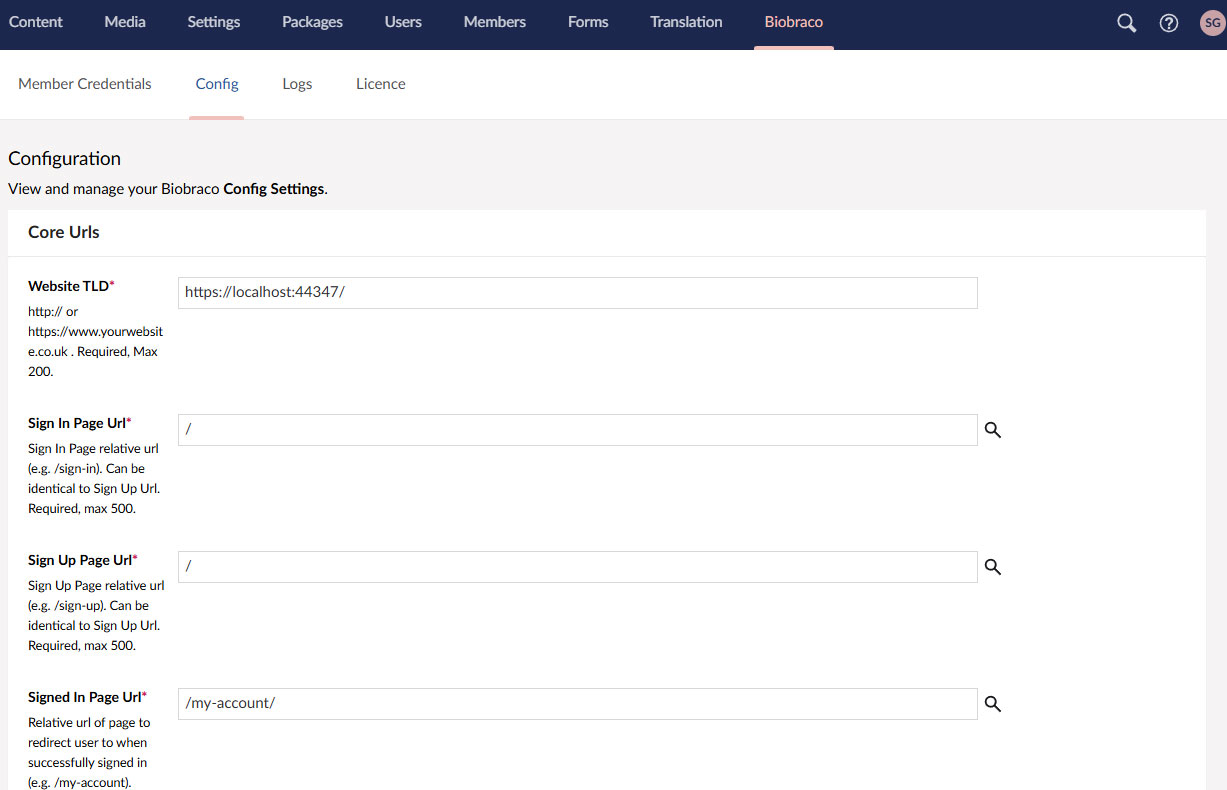Focus the Website TLD input field
Viewport: 1227px width, 790px height.
pyautogui.click(x=578, y=293)
